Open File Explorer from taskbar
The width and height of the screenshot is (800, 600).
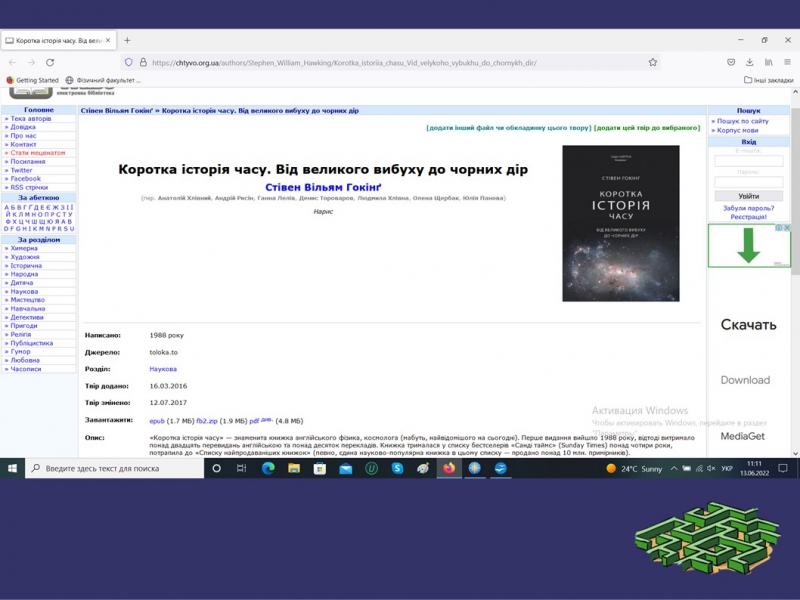coord(294,468)
